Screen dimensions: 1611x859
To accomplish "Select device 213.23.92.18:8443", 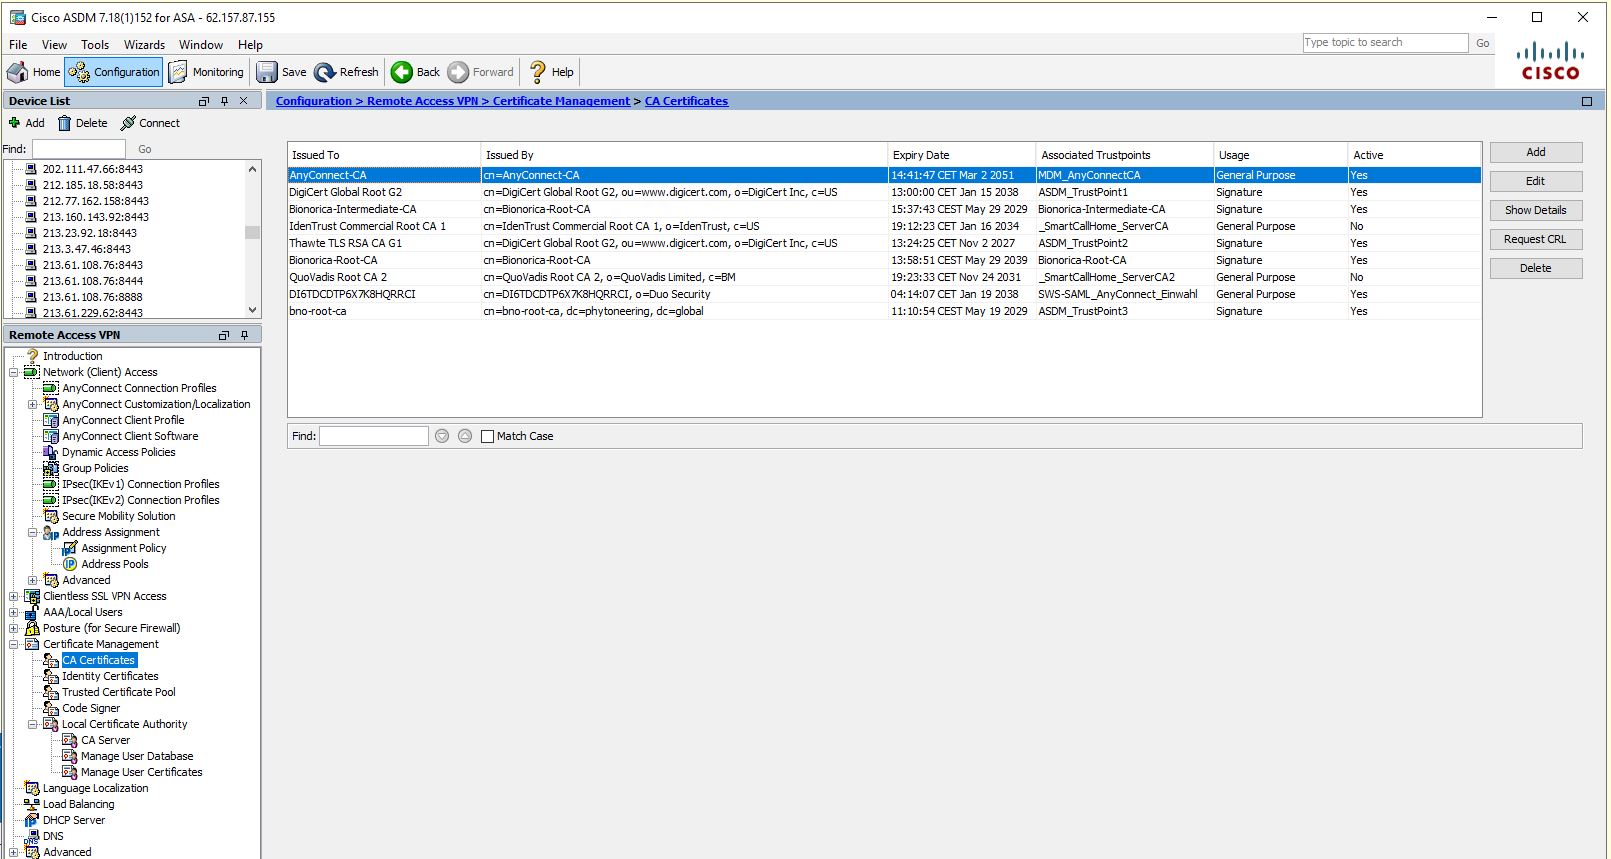I will click(x=90, y=233).
